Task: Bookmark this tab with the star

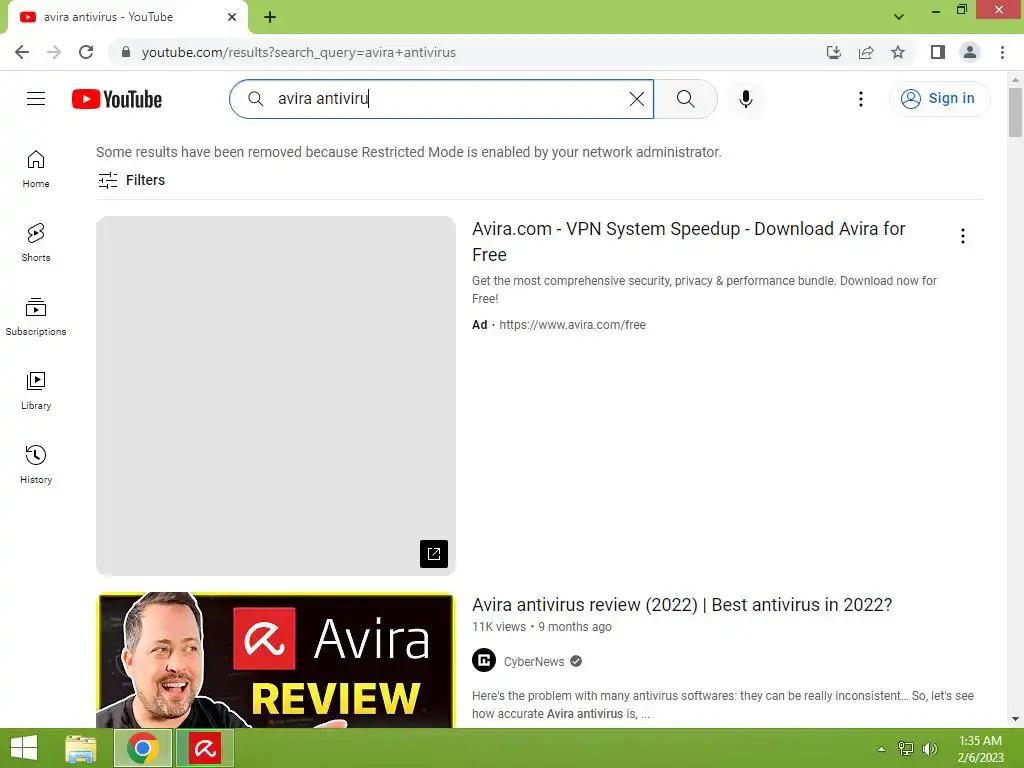Action: (x=898, y=52)
